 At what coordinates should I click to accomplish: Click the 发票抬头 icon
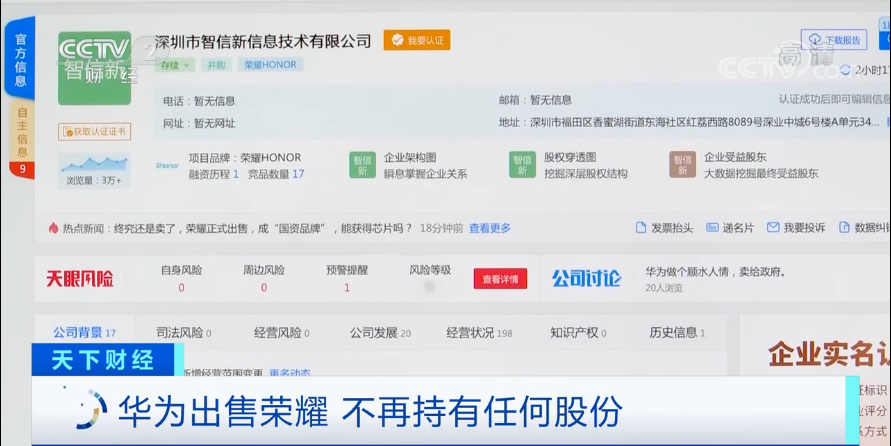(x=641, y=228)
